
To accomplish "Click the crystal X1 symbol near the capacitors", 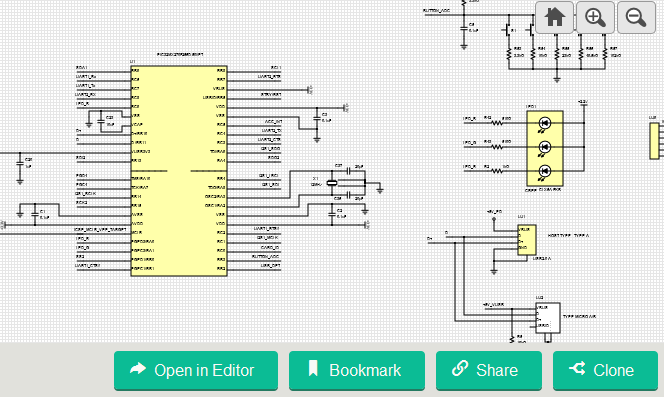I will tap(332, 183).
